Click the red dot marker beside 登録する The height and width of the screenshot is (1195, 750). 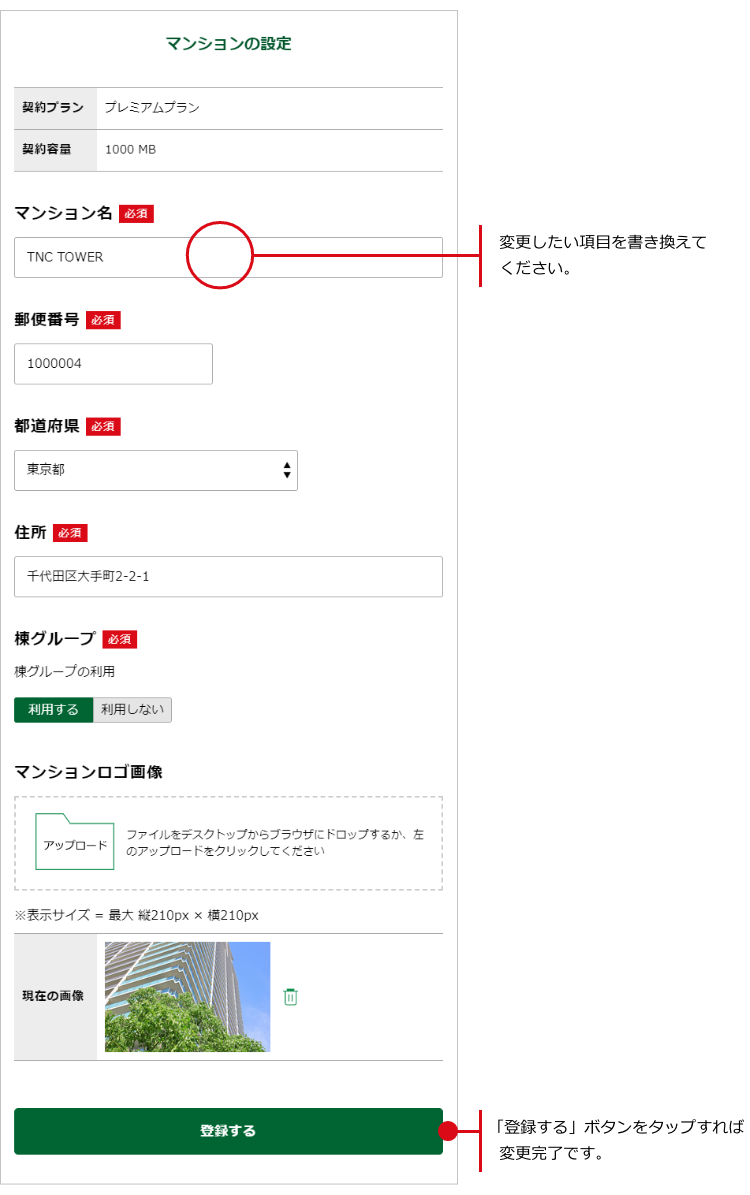tap(448, 1131)
